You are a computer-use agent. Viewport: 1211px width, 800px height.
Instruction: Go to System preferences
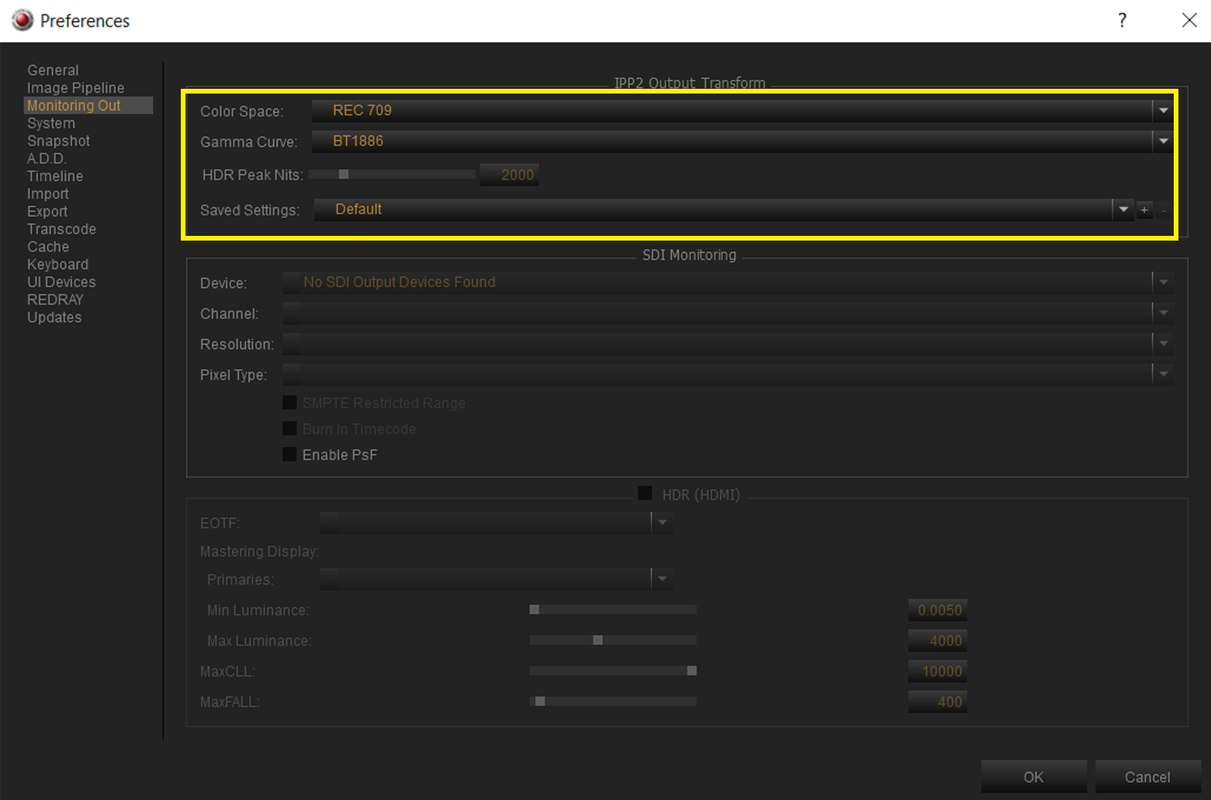(x=51, y=123)
